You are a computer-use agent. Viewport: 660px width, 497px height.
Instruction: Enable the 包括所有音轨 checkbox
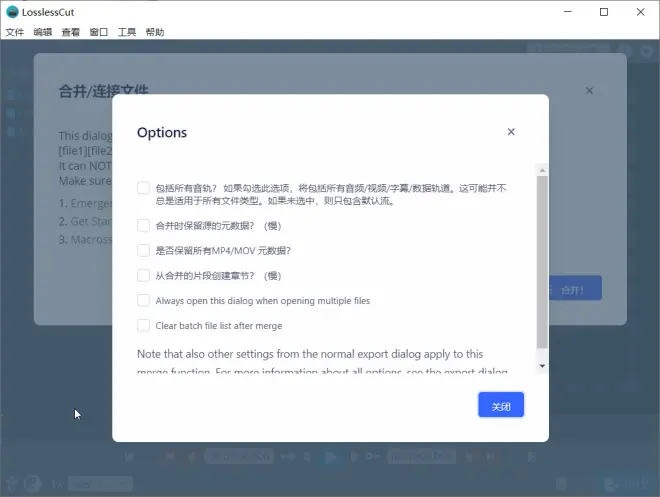point(143,188)
